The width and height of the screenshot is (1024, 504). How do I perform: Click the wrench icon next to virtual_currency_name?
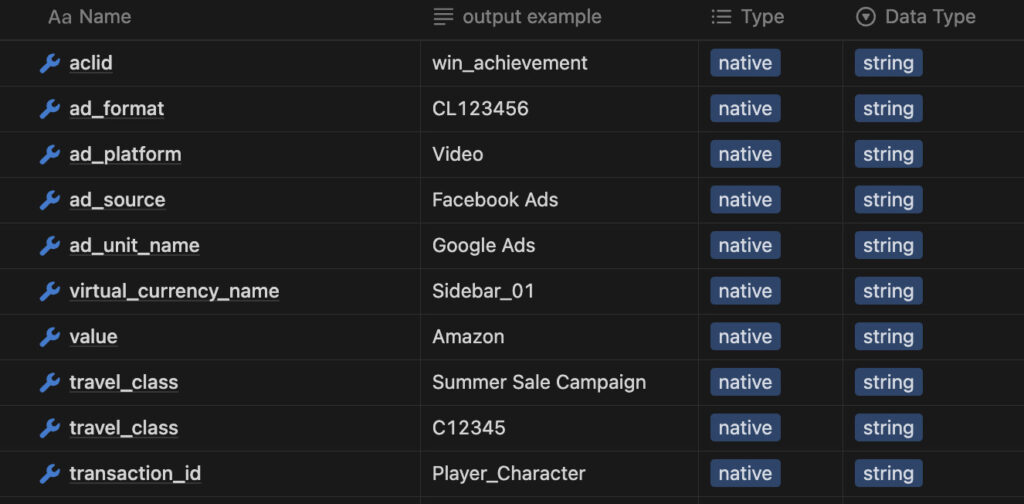pos(50,292)
